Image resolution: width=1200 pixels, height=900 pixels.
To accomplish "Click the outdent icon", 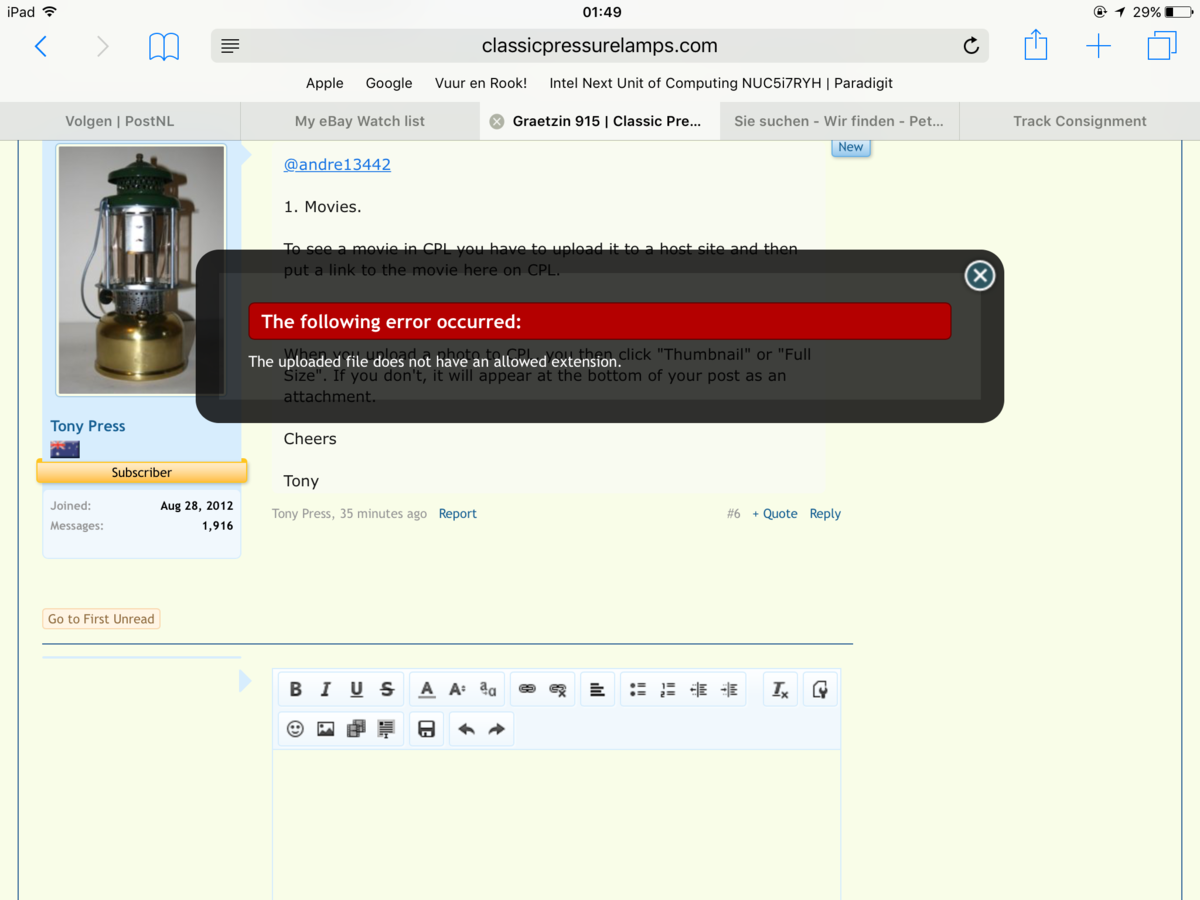I will 698,689.
